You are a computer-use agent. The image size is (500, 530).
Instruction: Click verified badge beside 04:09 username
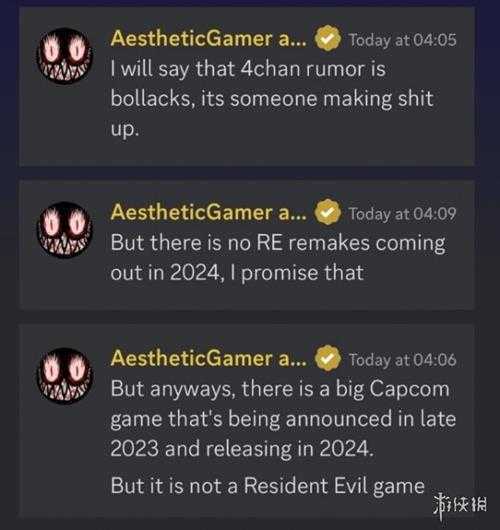point(328,213)
